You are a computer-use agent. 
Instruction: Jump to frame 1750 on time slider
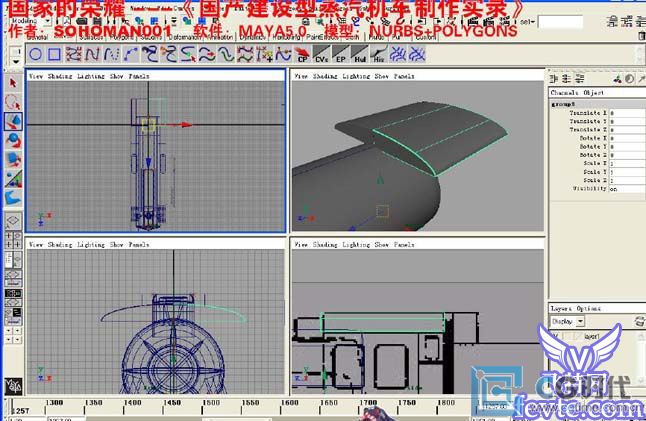407,402
